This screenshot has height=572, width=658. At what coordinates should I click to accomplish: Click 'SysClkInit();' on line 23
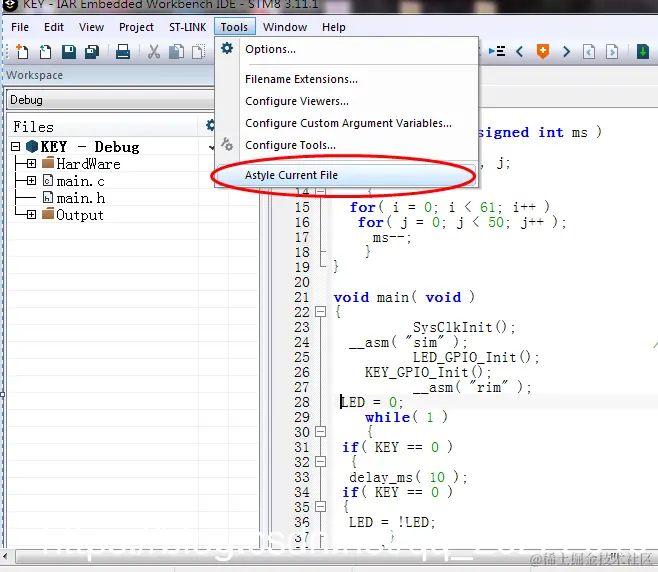pyautogui.click(x=464, y=327)
